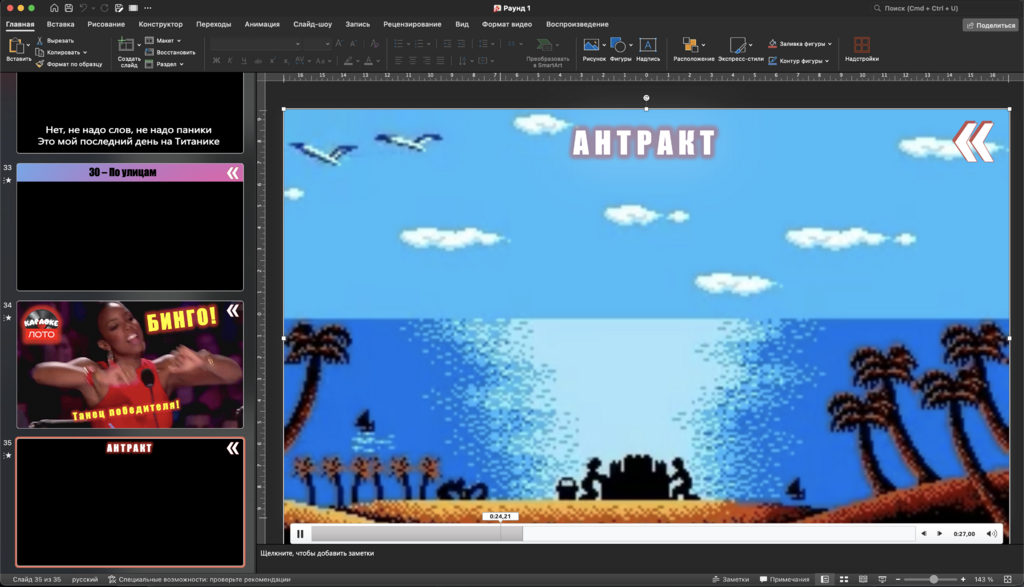Select normal view in status bar
The height and width of the screenshot is (587, 1024).
click(825, 579)
